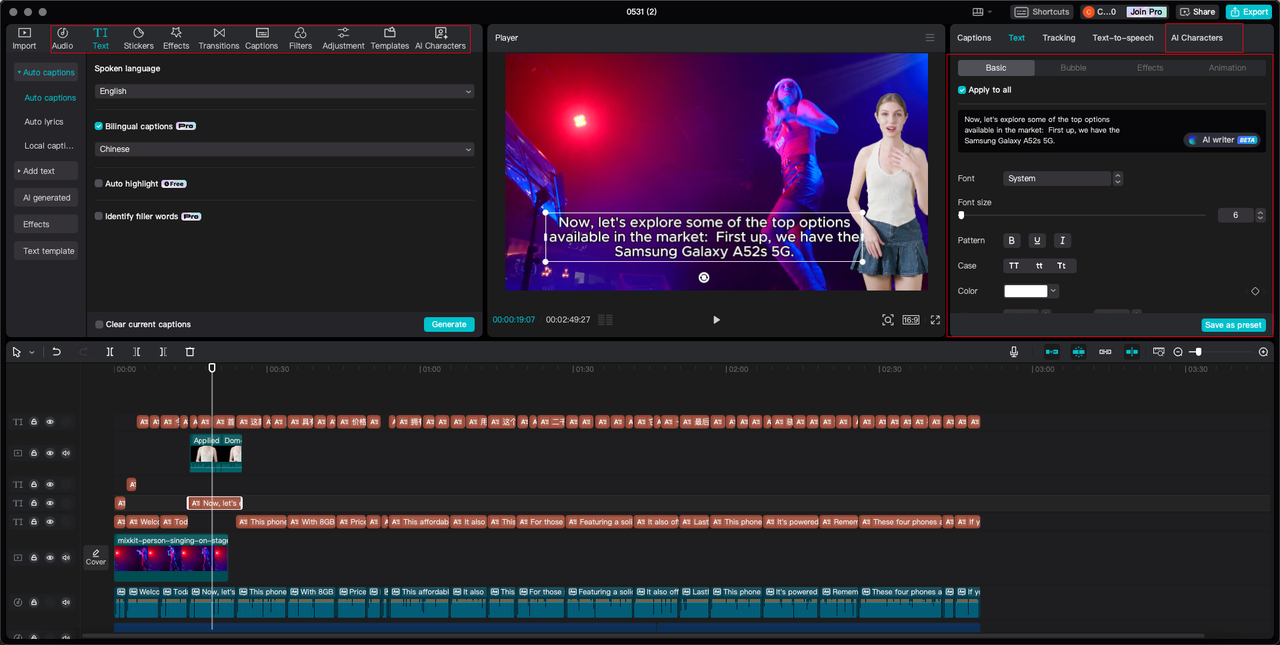This screenshot has height=645, width=1280.
Task: Expand the Chinese bilingual language dropdown
Action: click(x=284, y=149)
